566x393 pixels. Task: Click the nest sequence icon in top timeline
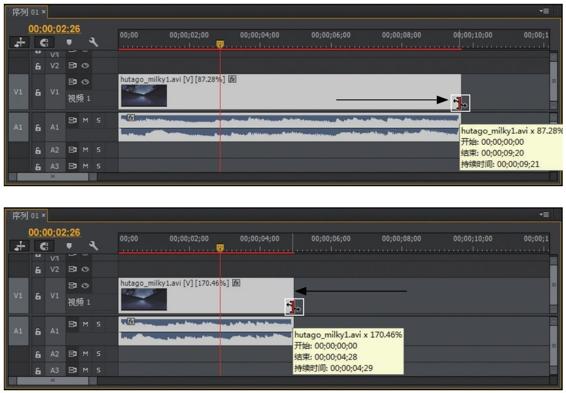coord(20,43)
